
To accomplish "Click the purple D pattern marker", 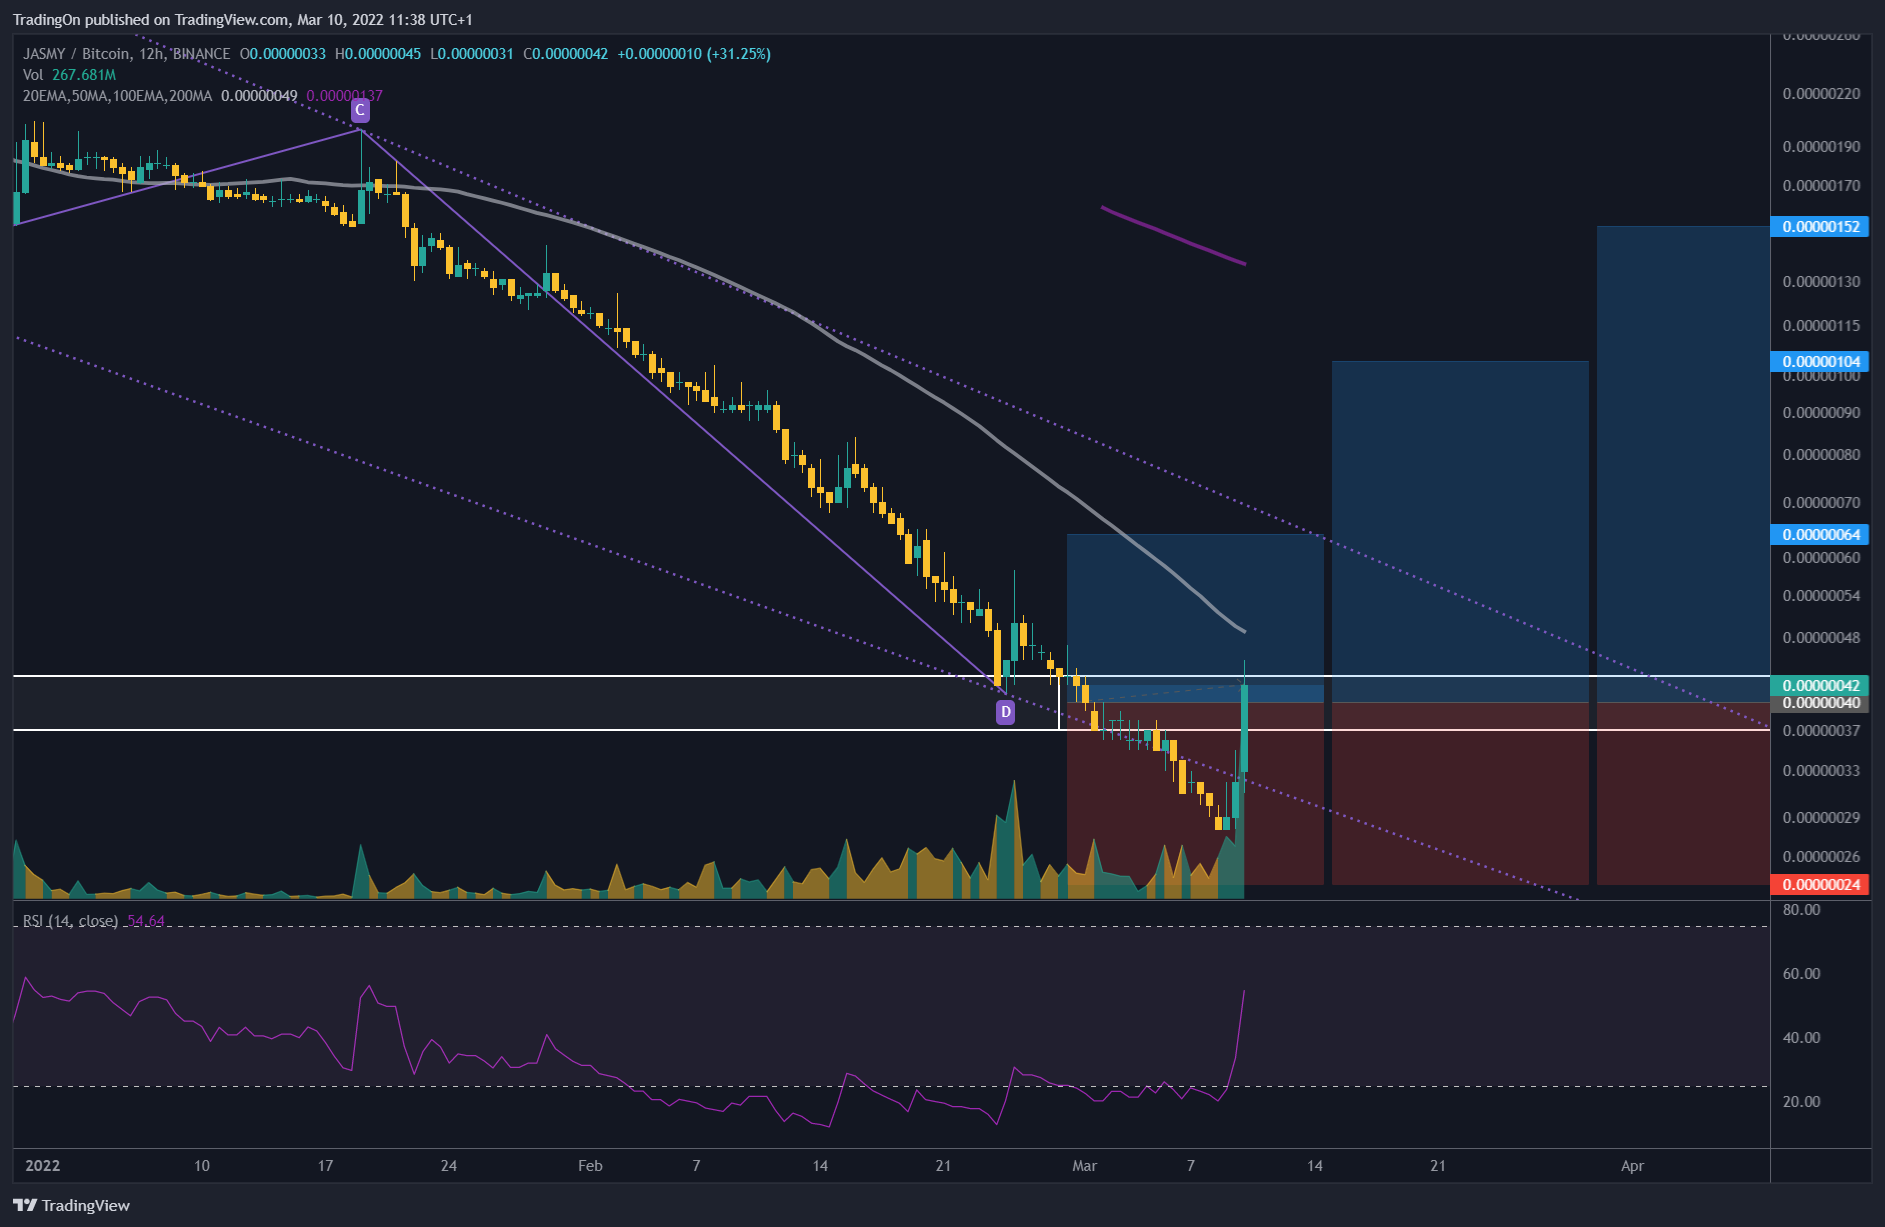I will pos(1005,712).
